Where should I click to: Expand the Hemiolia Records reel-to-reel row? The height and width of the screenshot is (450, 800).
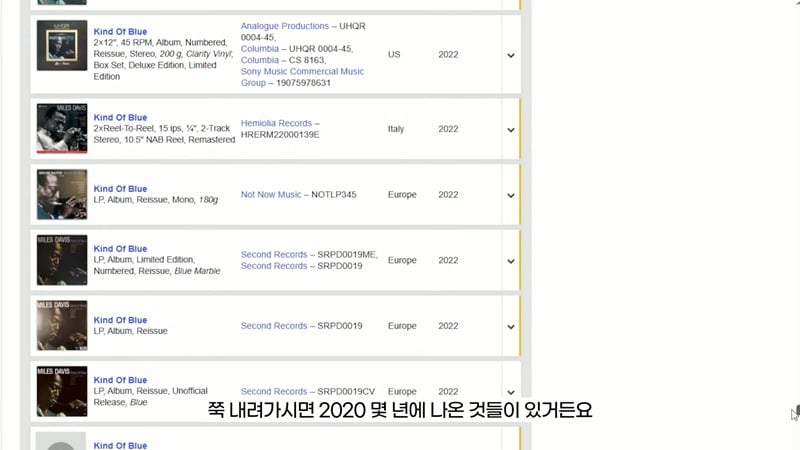pos(511,130)
